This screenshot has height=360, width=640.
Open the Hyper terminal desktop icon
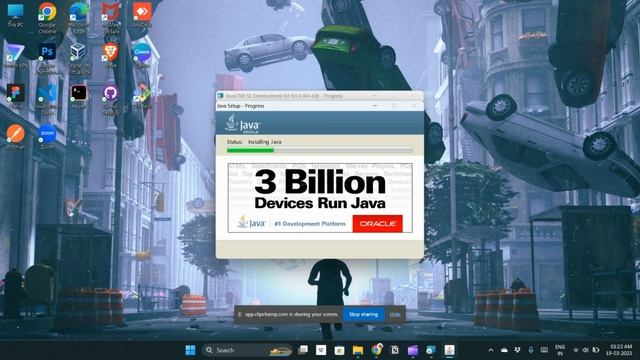point(79,96)
